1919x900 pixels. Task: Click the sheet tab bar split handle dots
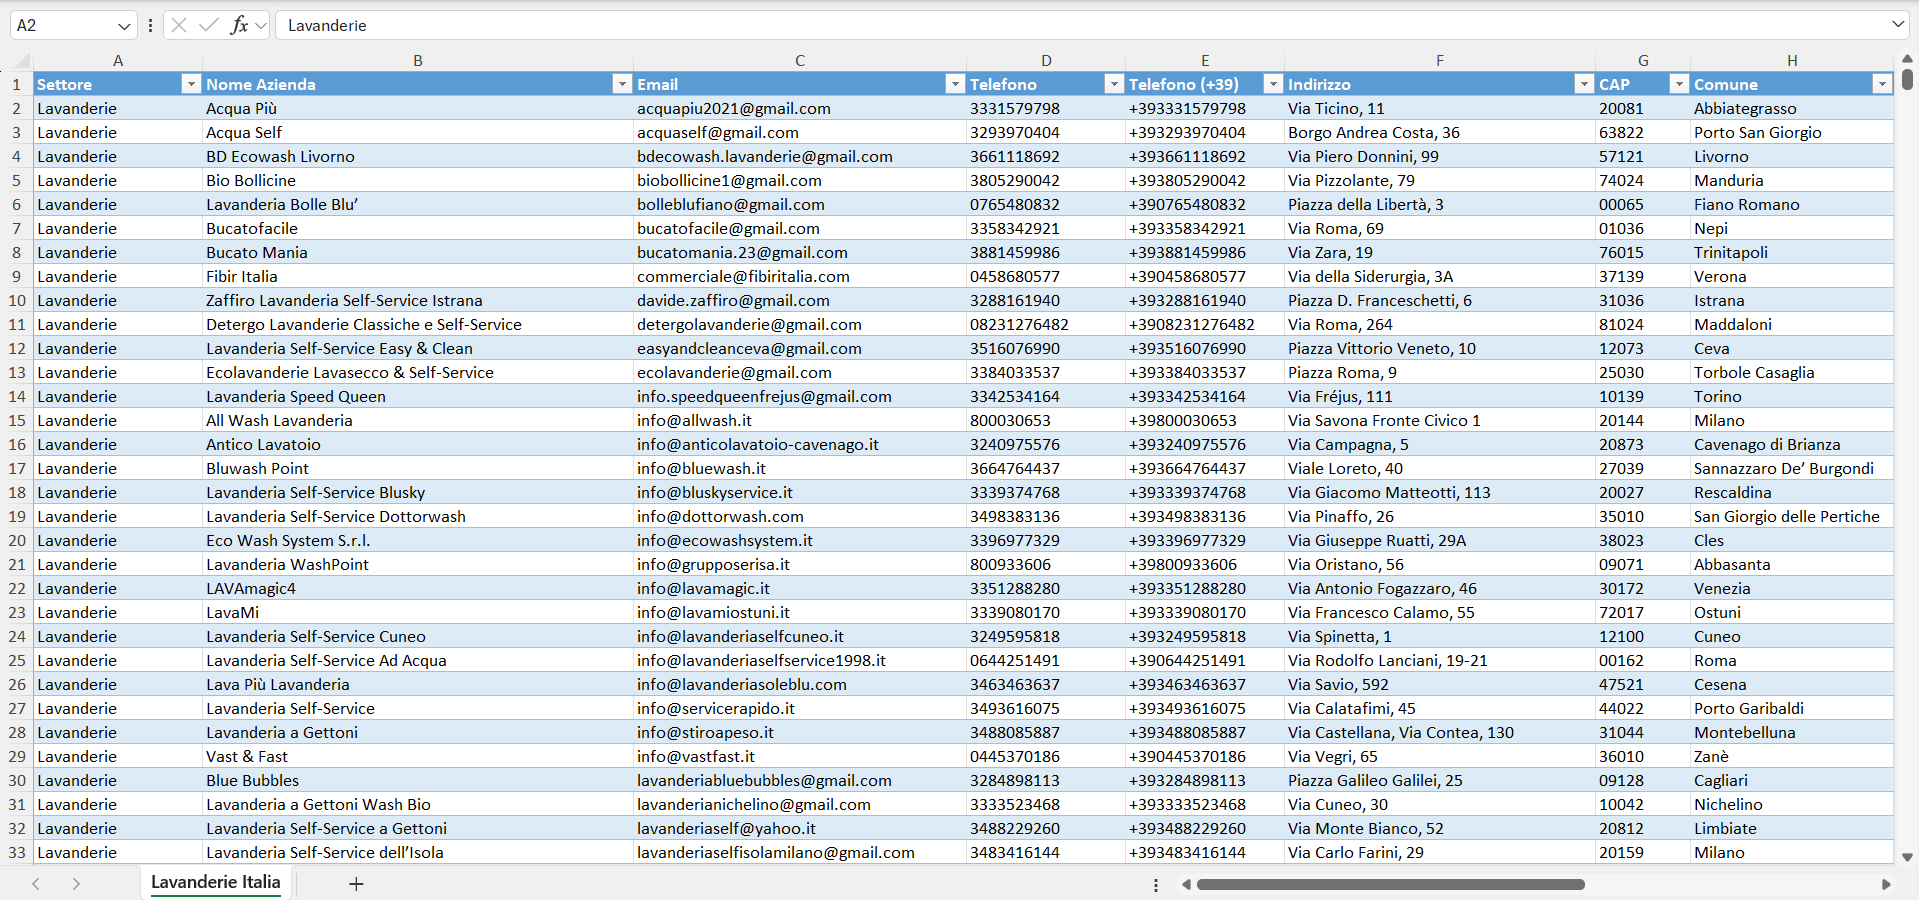coord(1156,885)
